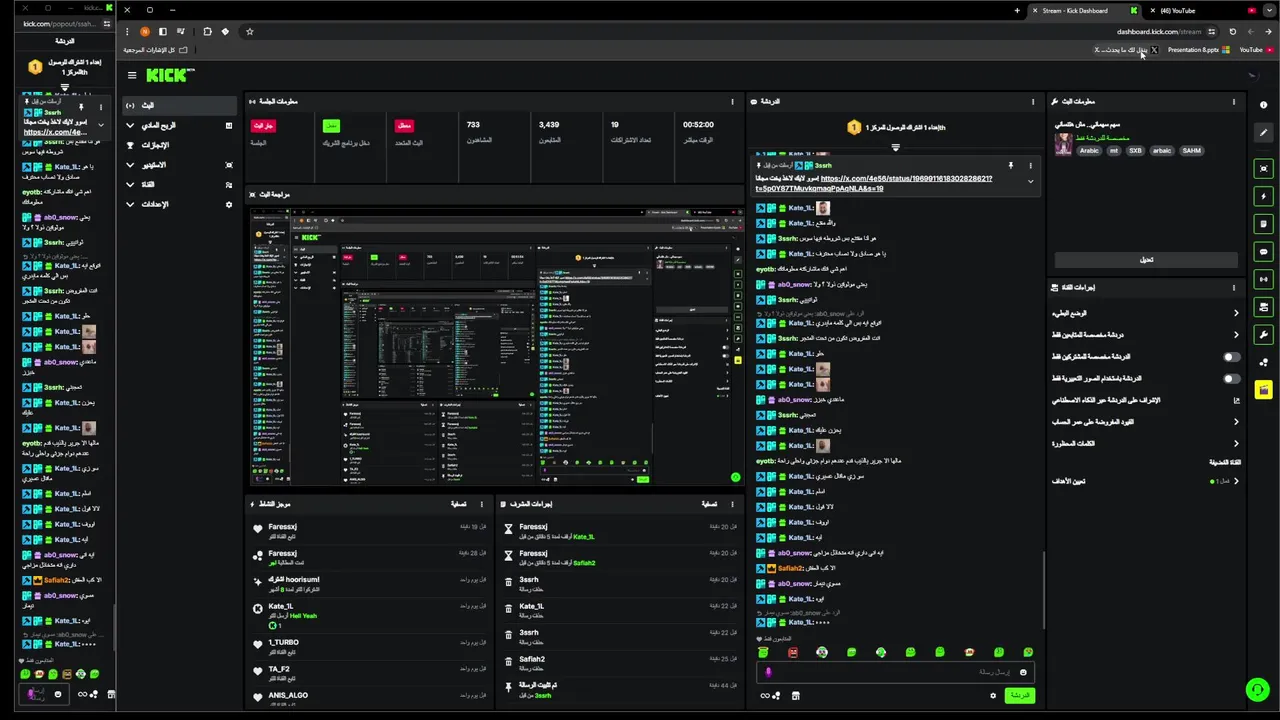Image resolution: width=1280 pixels, height=720 pixels.
Task: Expand account age restrictions option
Action: pos(1145,422)
